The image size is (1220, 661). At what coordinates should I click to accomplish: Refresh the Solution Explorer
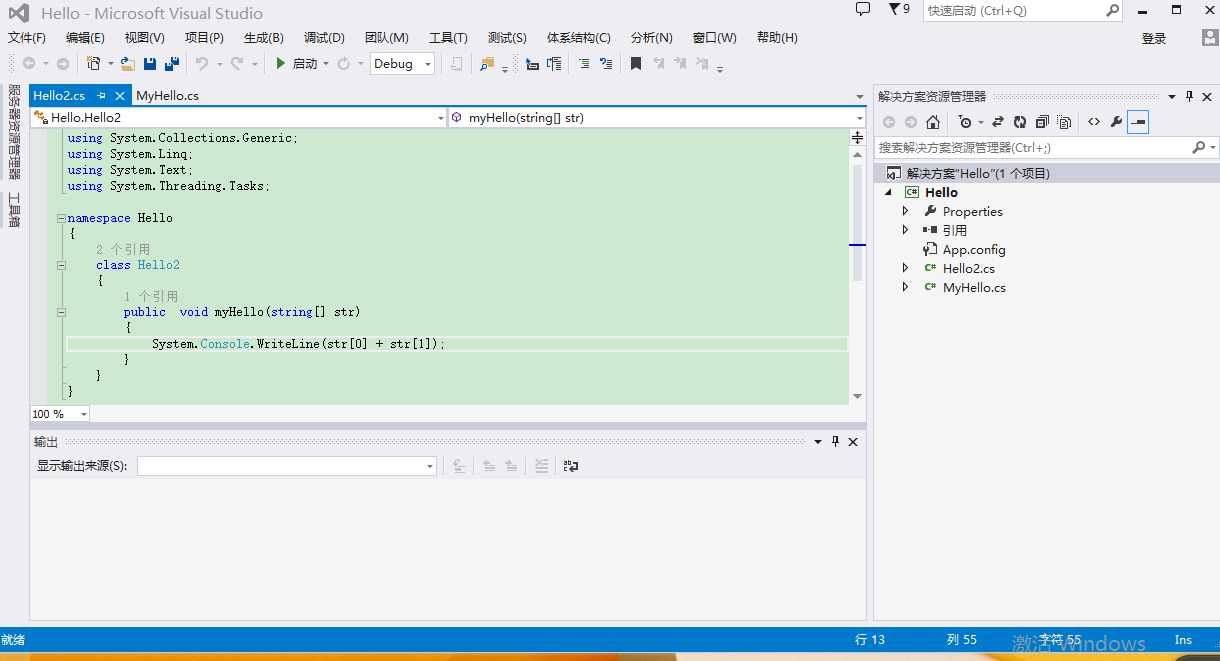1020,122
